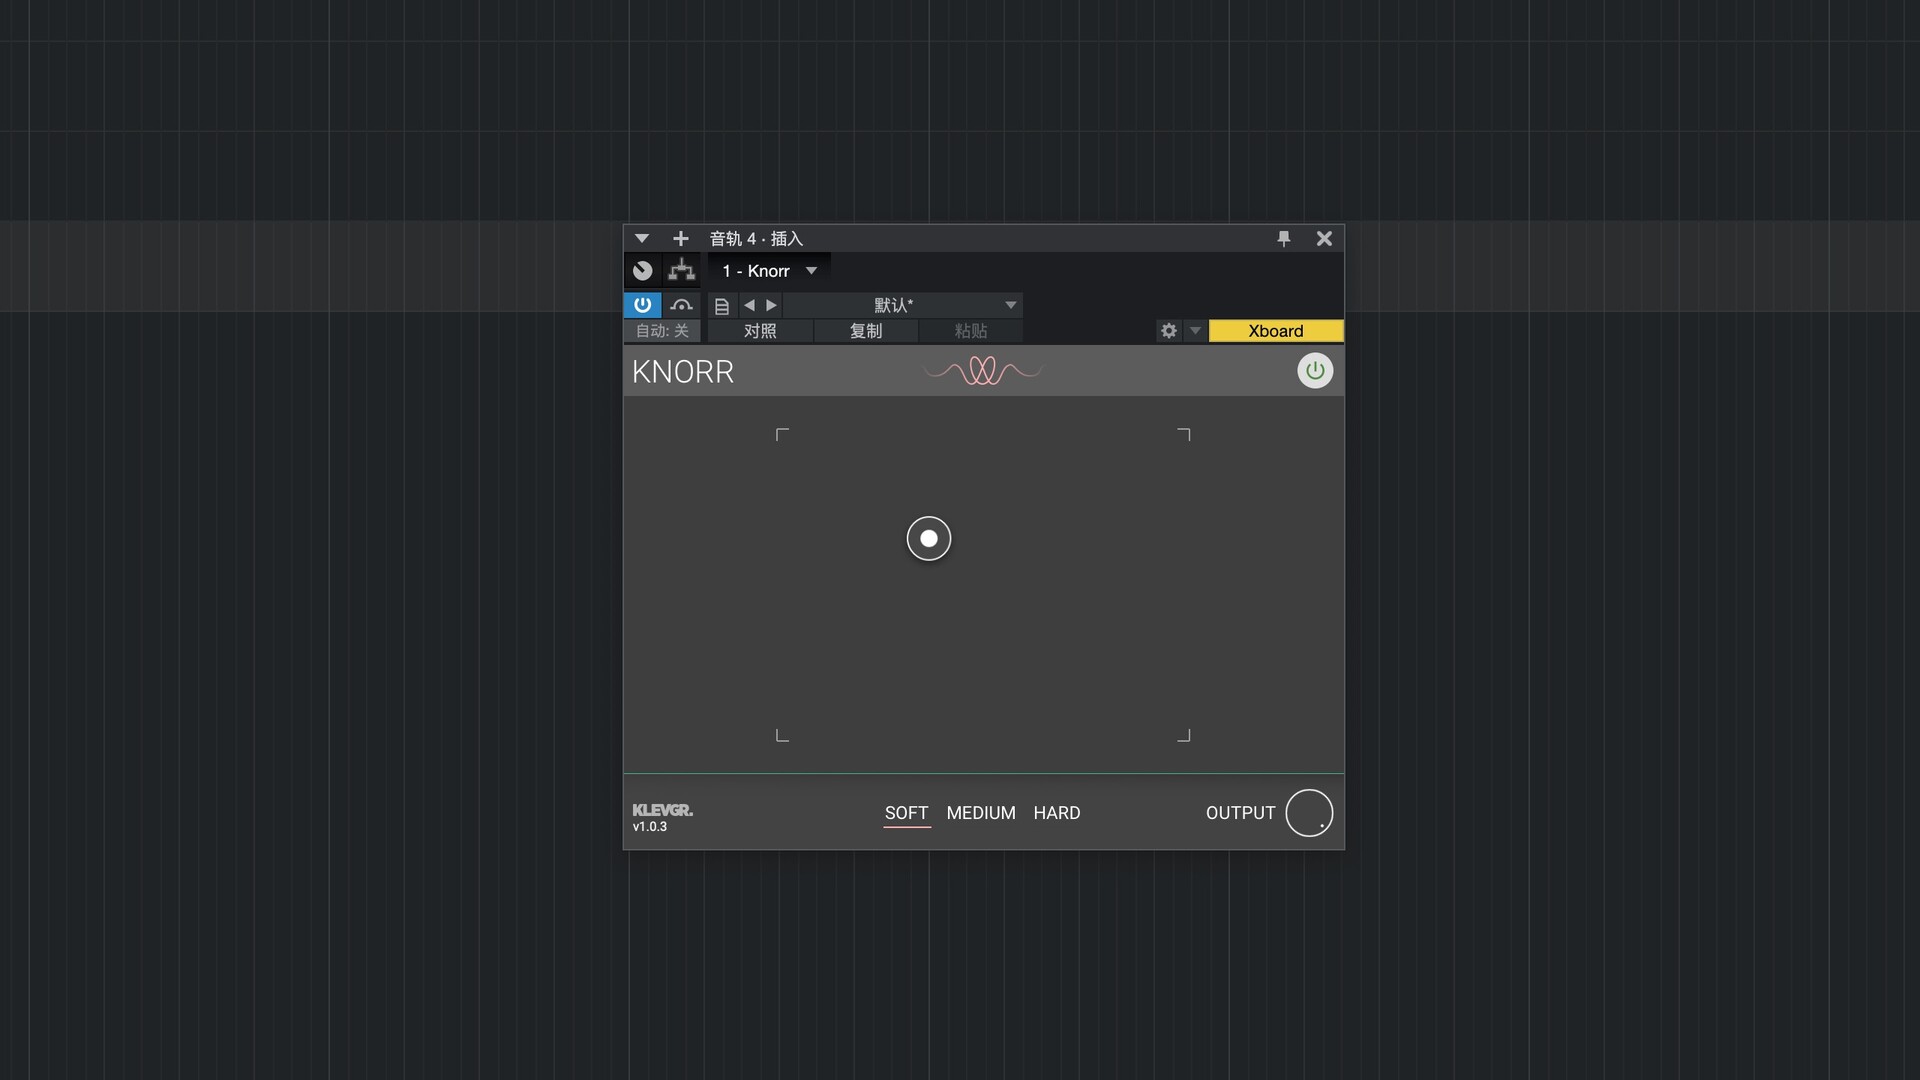Image resolution: width=1920 pixels, height=1080 pixels.
Task: Open the plugin window menu triangle
Action: (x=642, y=239)
